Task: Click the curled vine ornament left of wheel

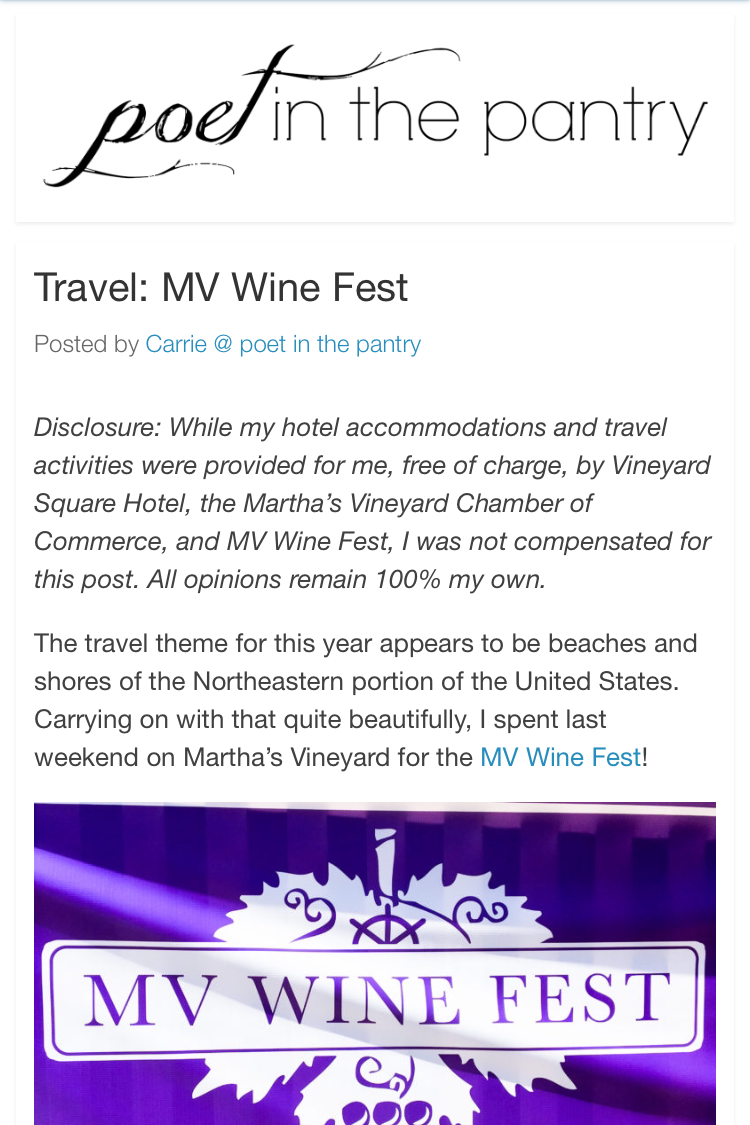Action: coord(311,908)
